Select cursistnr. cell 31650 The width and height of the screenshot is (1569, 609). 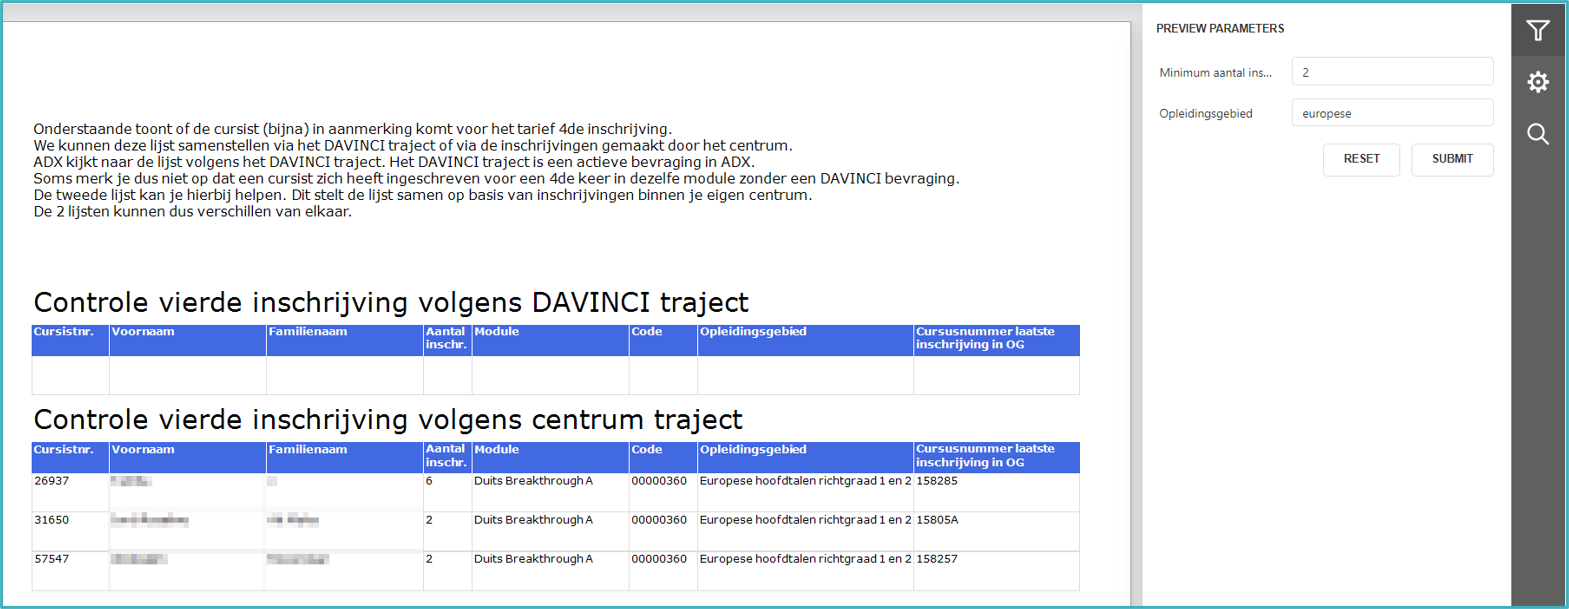52,520
